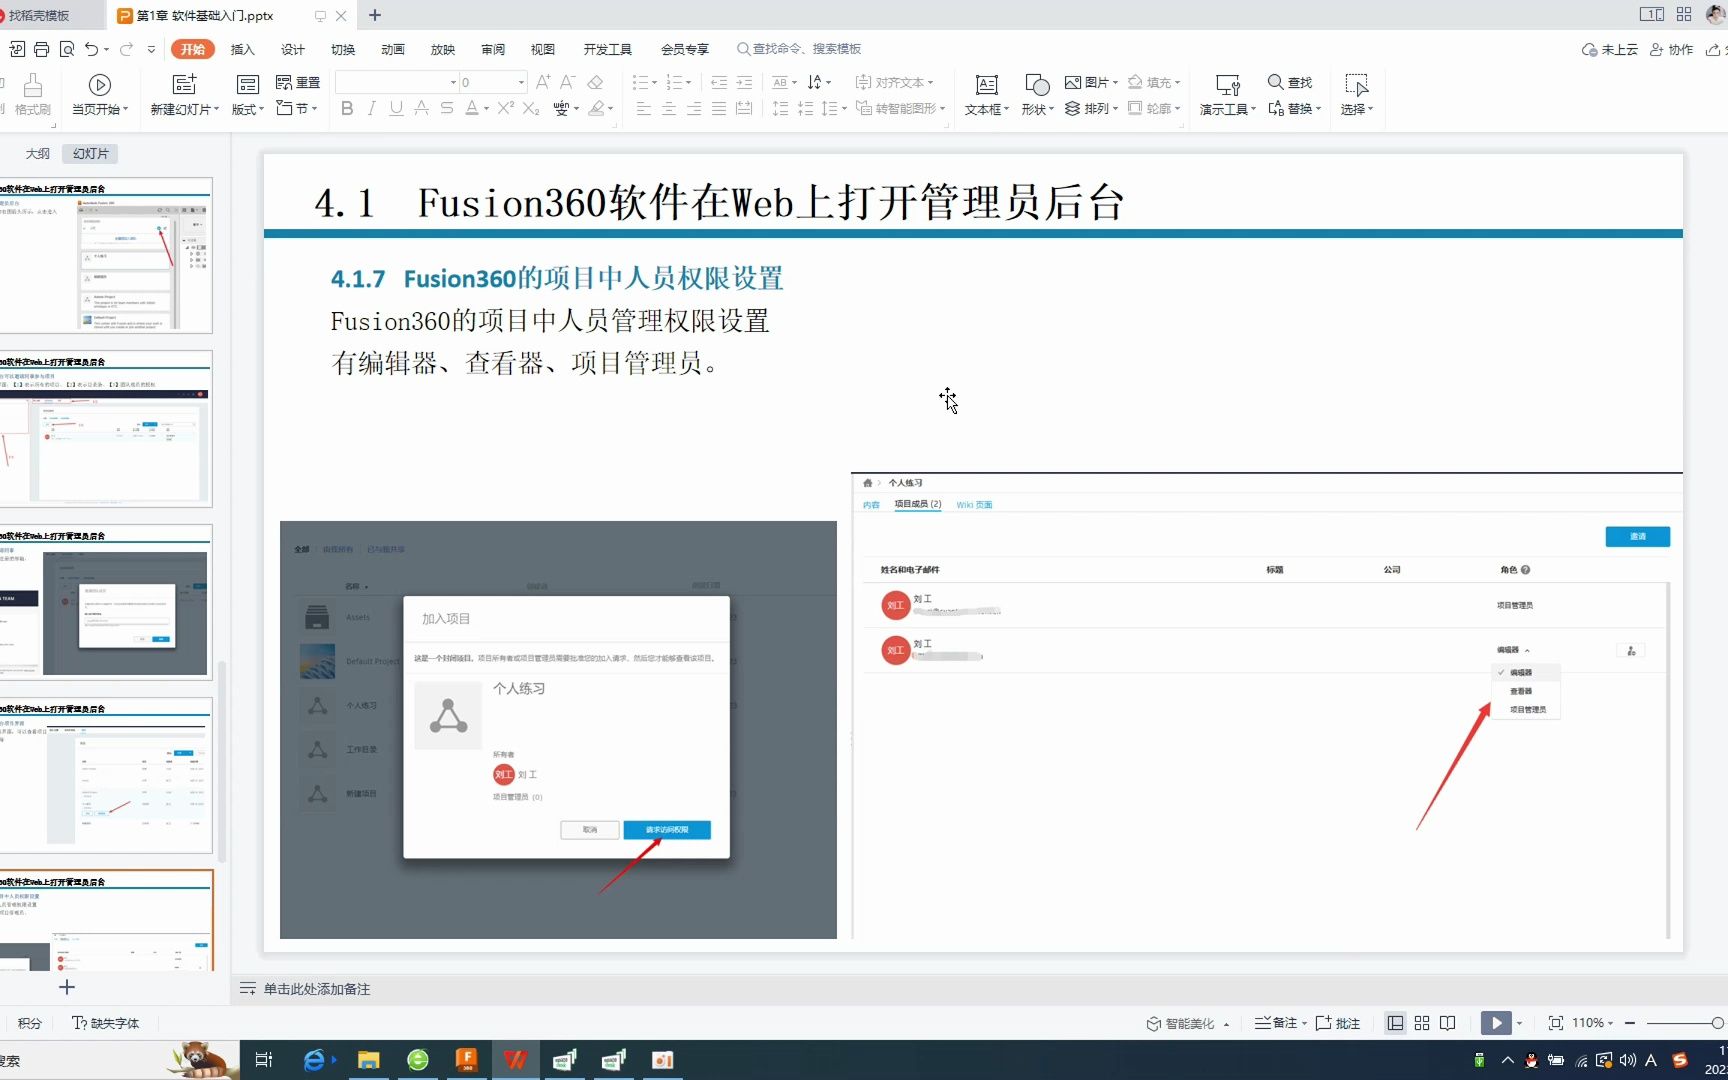Viewport: 1728px width, 1080px height.
Task: Increase font size icon
Action: pos(543,82)
